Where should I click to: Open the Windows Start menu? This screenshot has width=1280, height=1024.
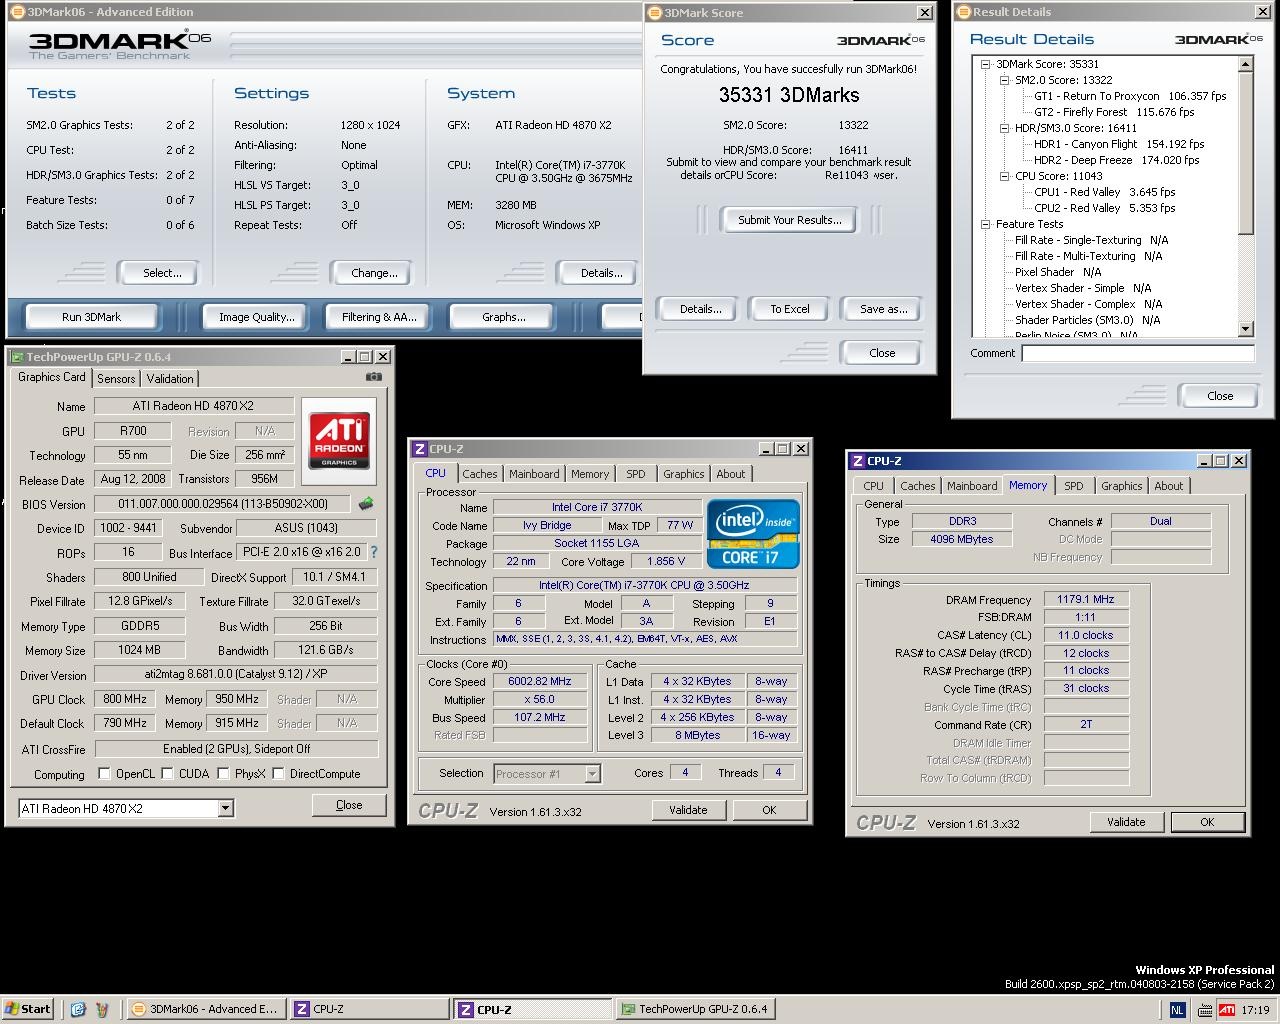[x=28, y=1009]
